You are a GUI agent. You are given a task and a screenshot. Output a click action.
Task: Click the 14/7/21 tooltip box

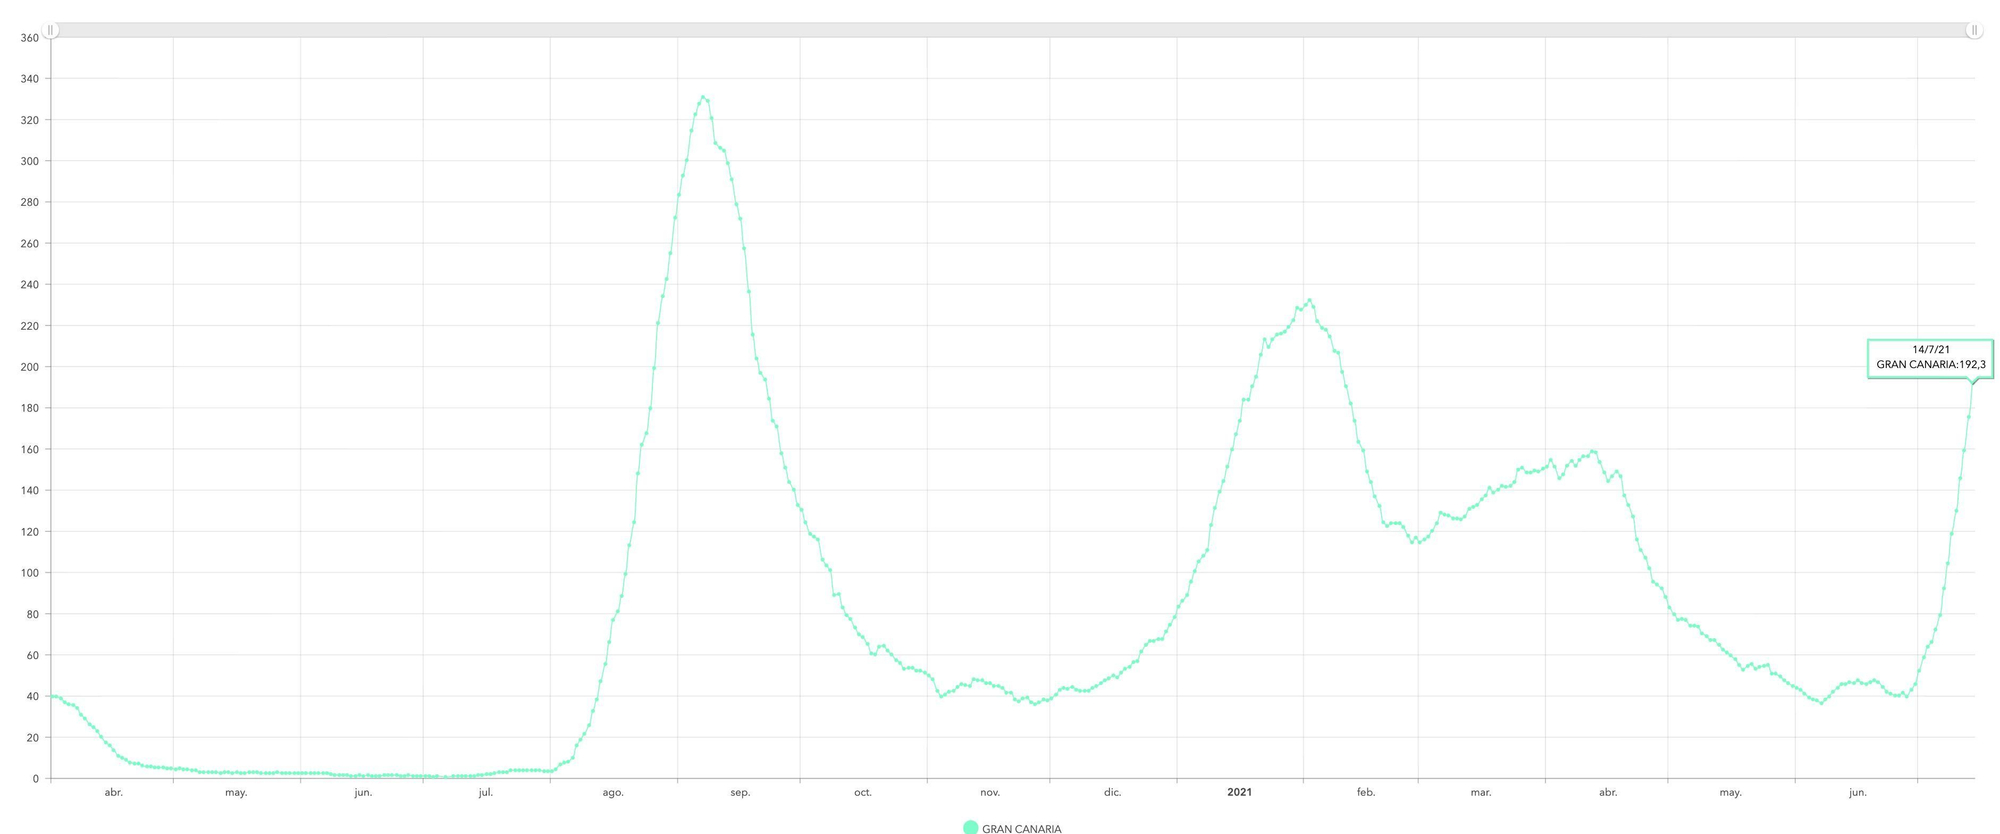click(1930, 358)
